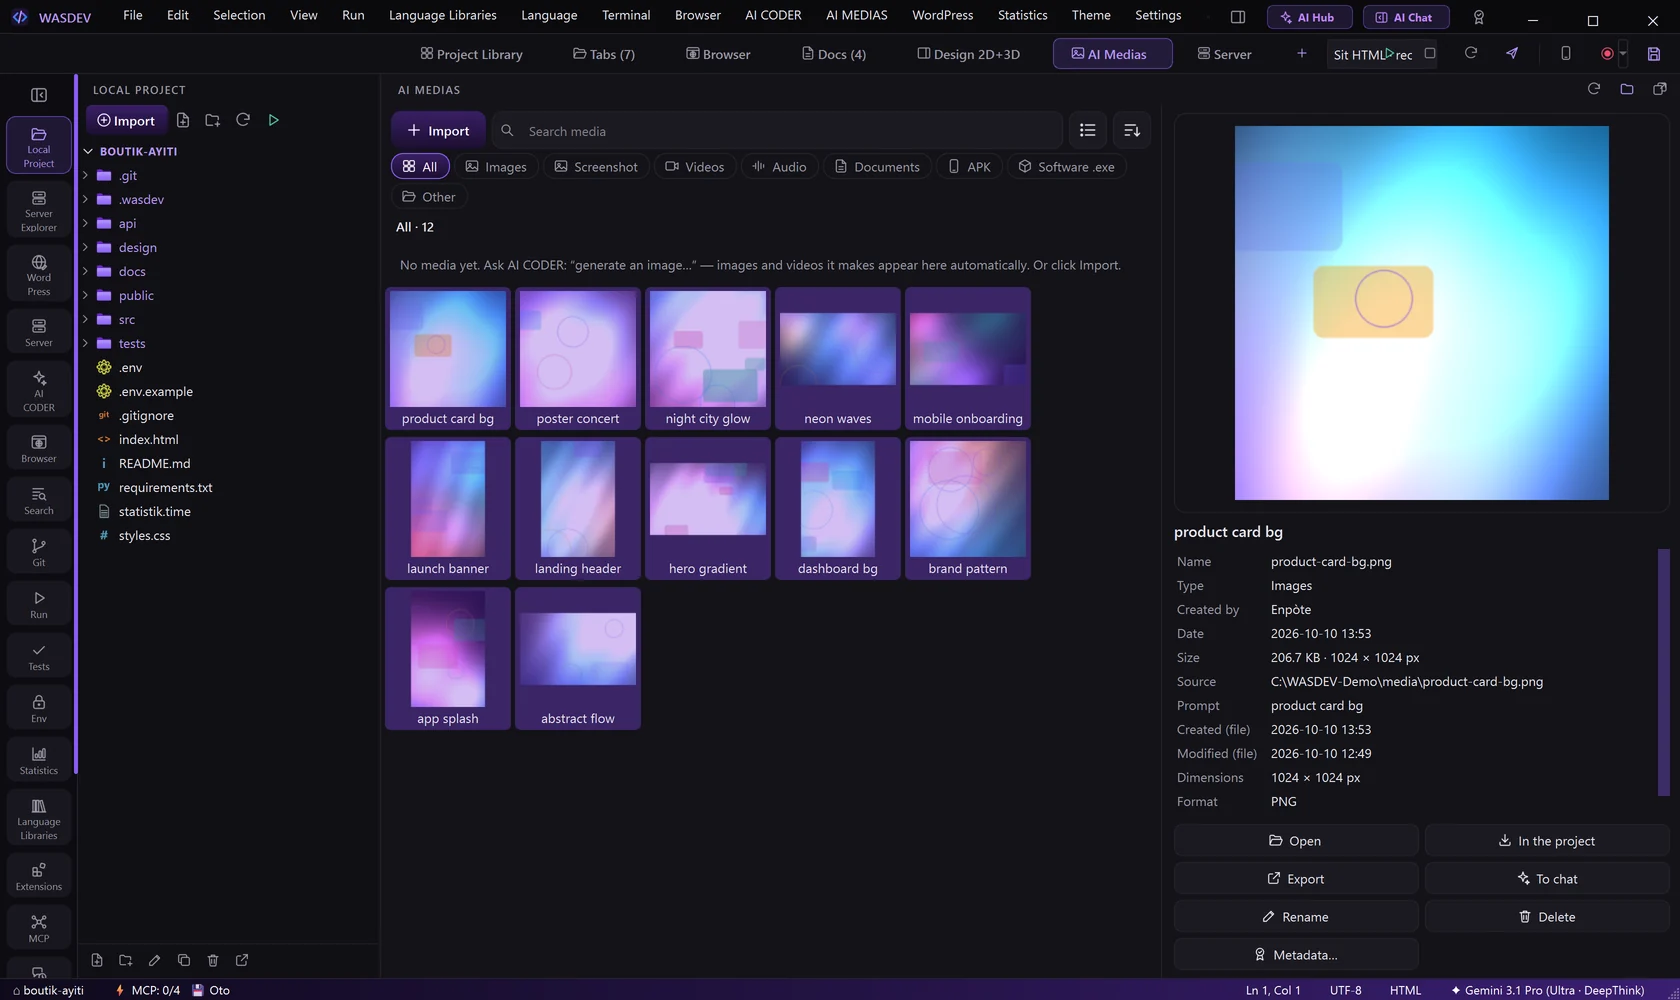Click the Delete button in media details
The image size is (1680, 1000).
(x=1547, y=917)
